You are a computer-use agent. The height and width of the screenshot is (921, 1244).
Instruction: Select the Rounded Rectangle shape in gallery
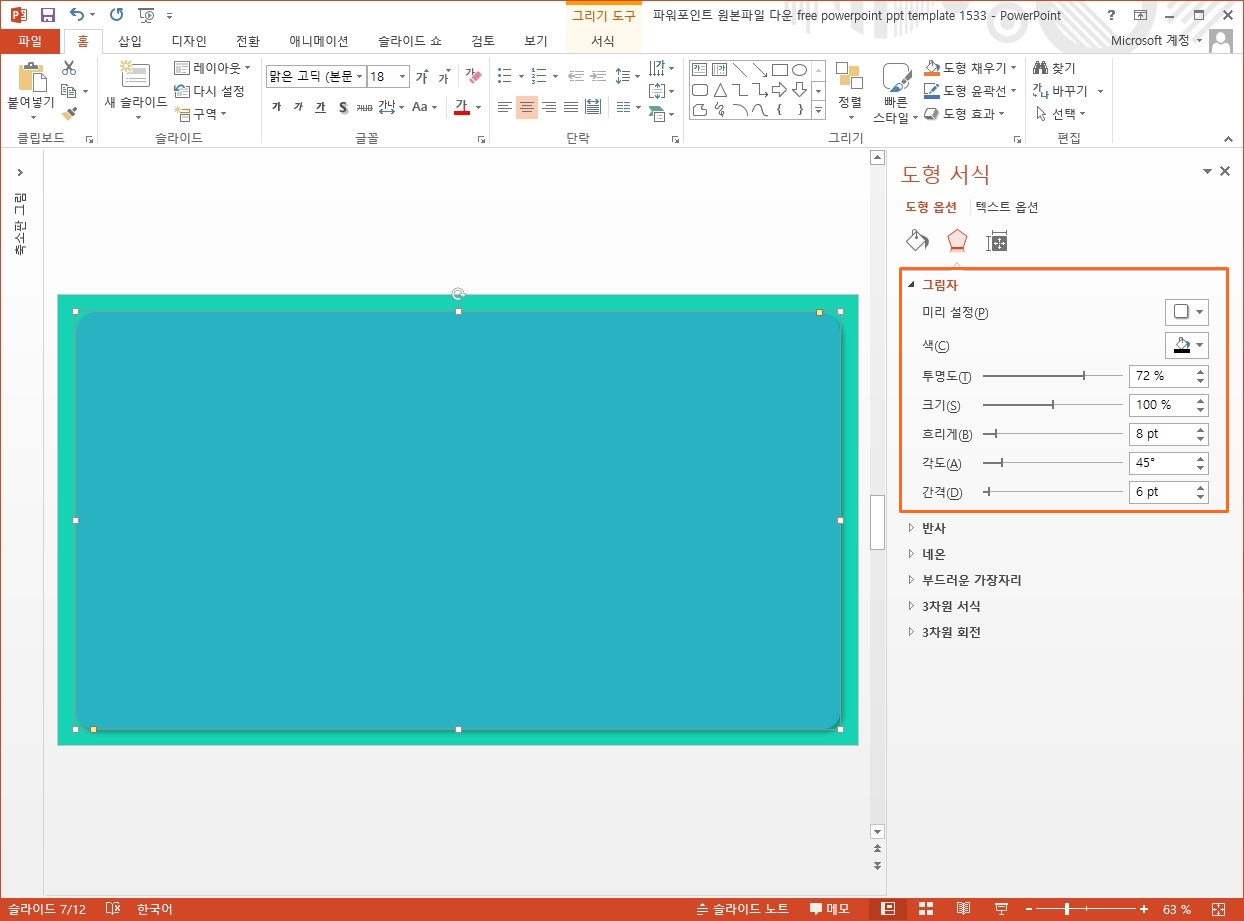point(700,90)
